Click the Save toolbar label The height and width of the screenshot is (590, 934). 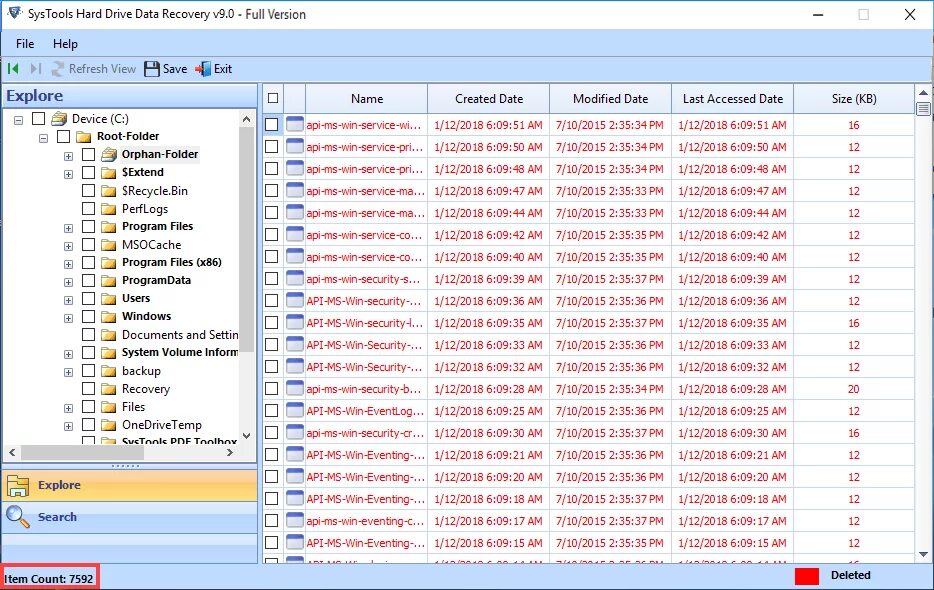click(x=175, y=69)
